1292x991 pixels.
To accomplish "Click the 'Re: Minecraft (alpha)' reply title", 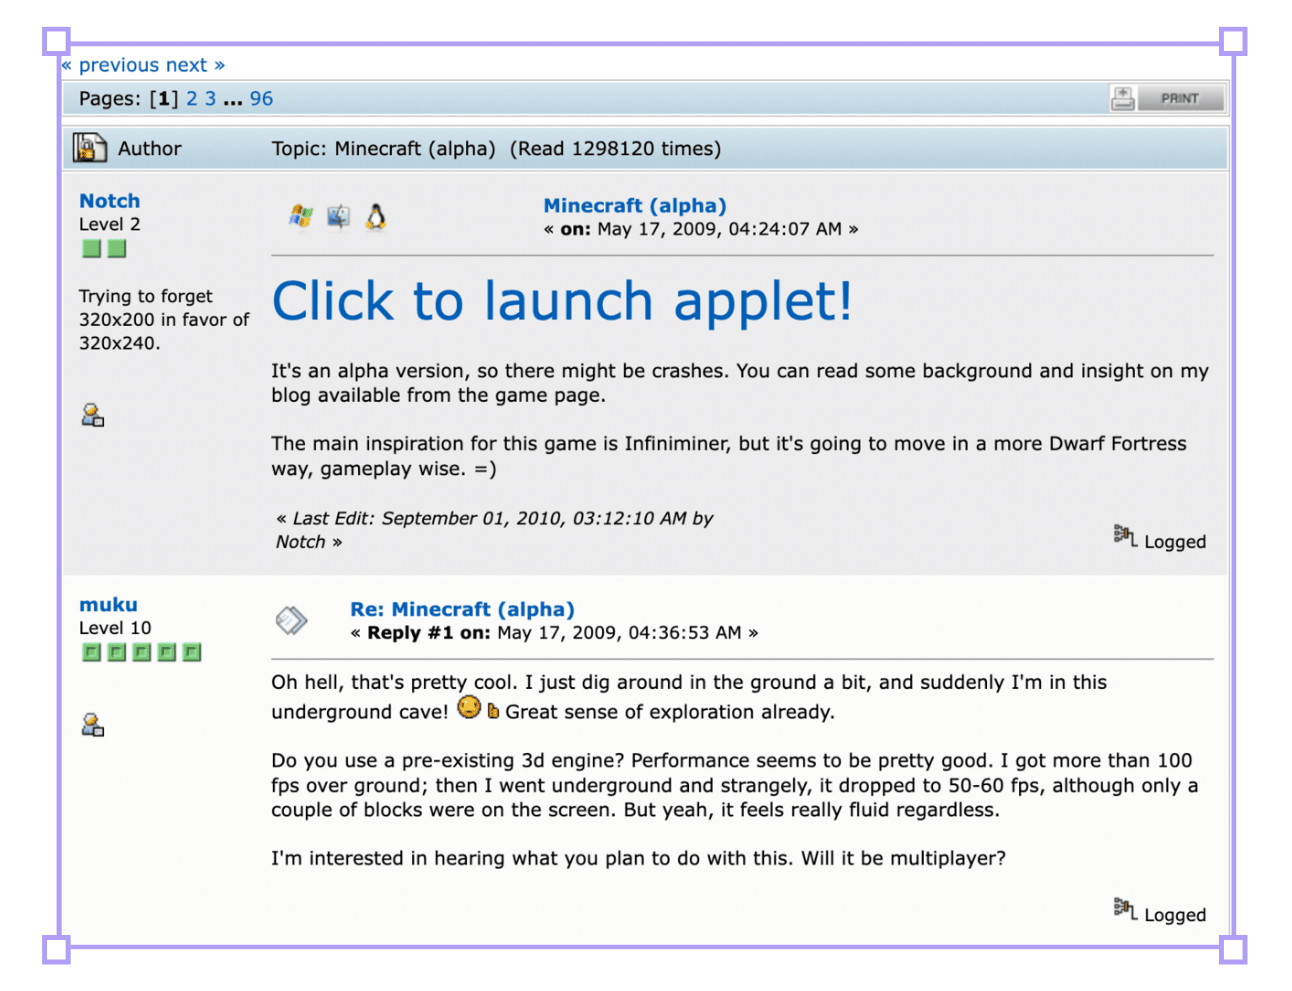I will [462, 610].
